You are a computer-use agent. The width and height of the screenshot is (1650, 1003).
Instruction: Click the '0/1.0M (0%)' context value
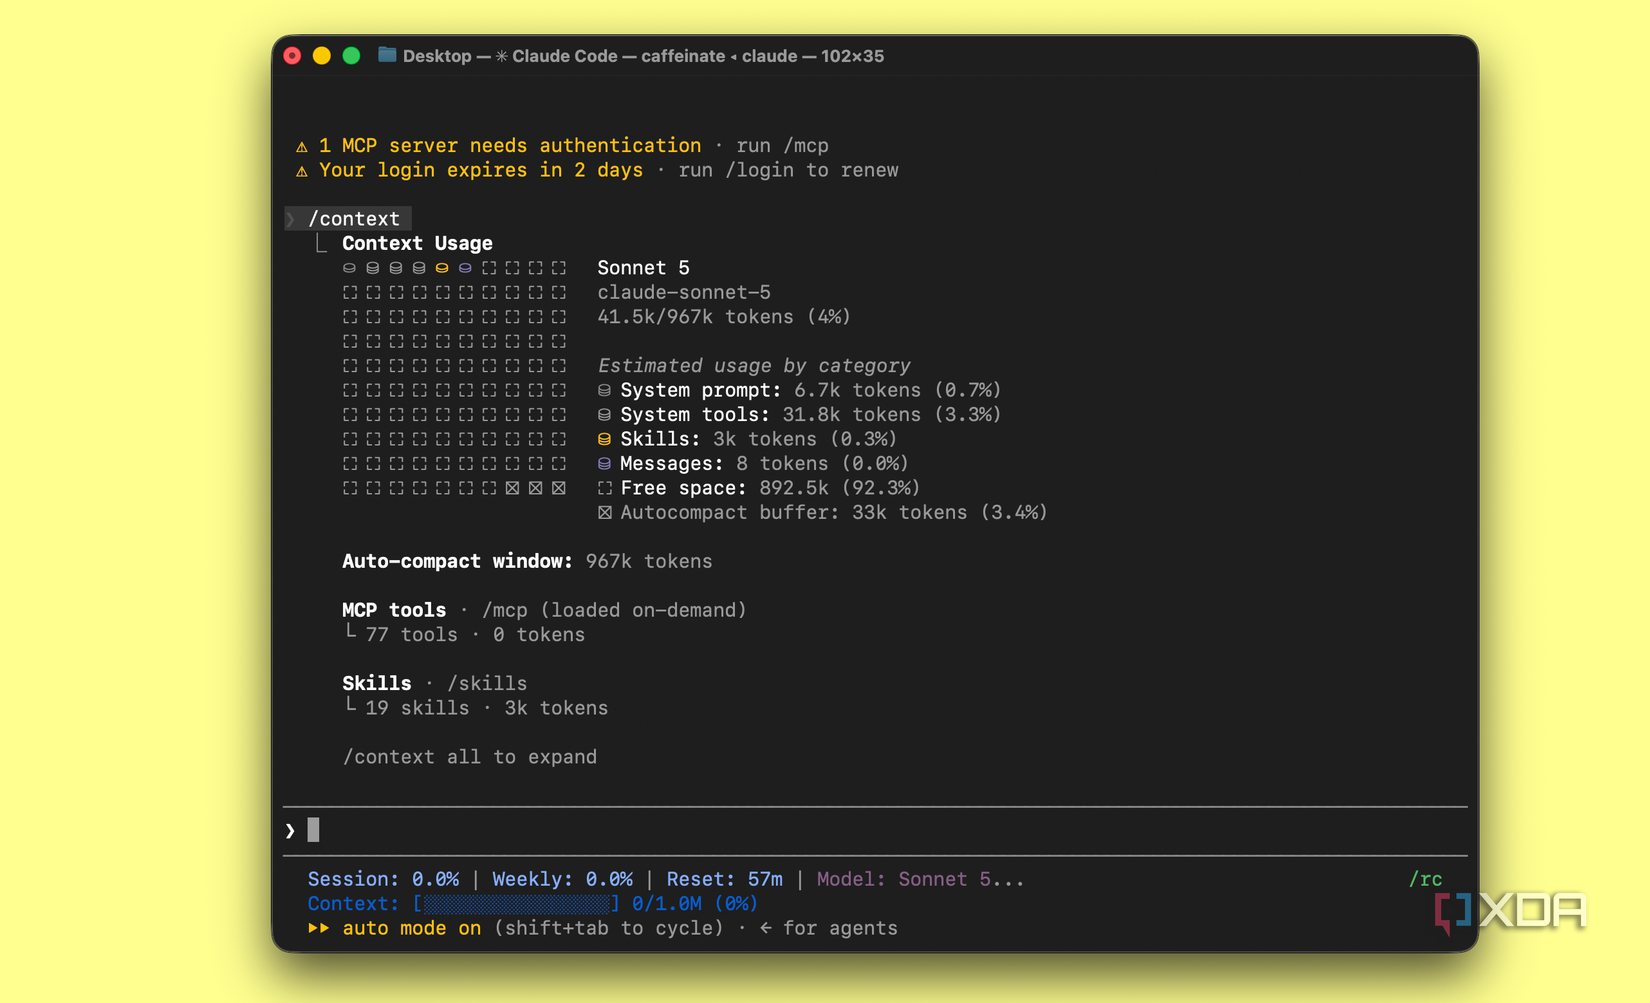(695, 904)
